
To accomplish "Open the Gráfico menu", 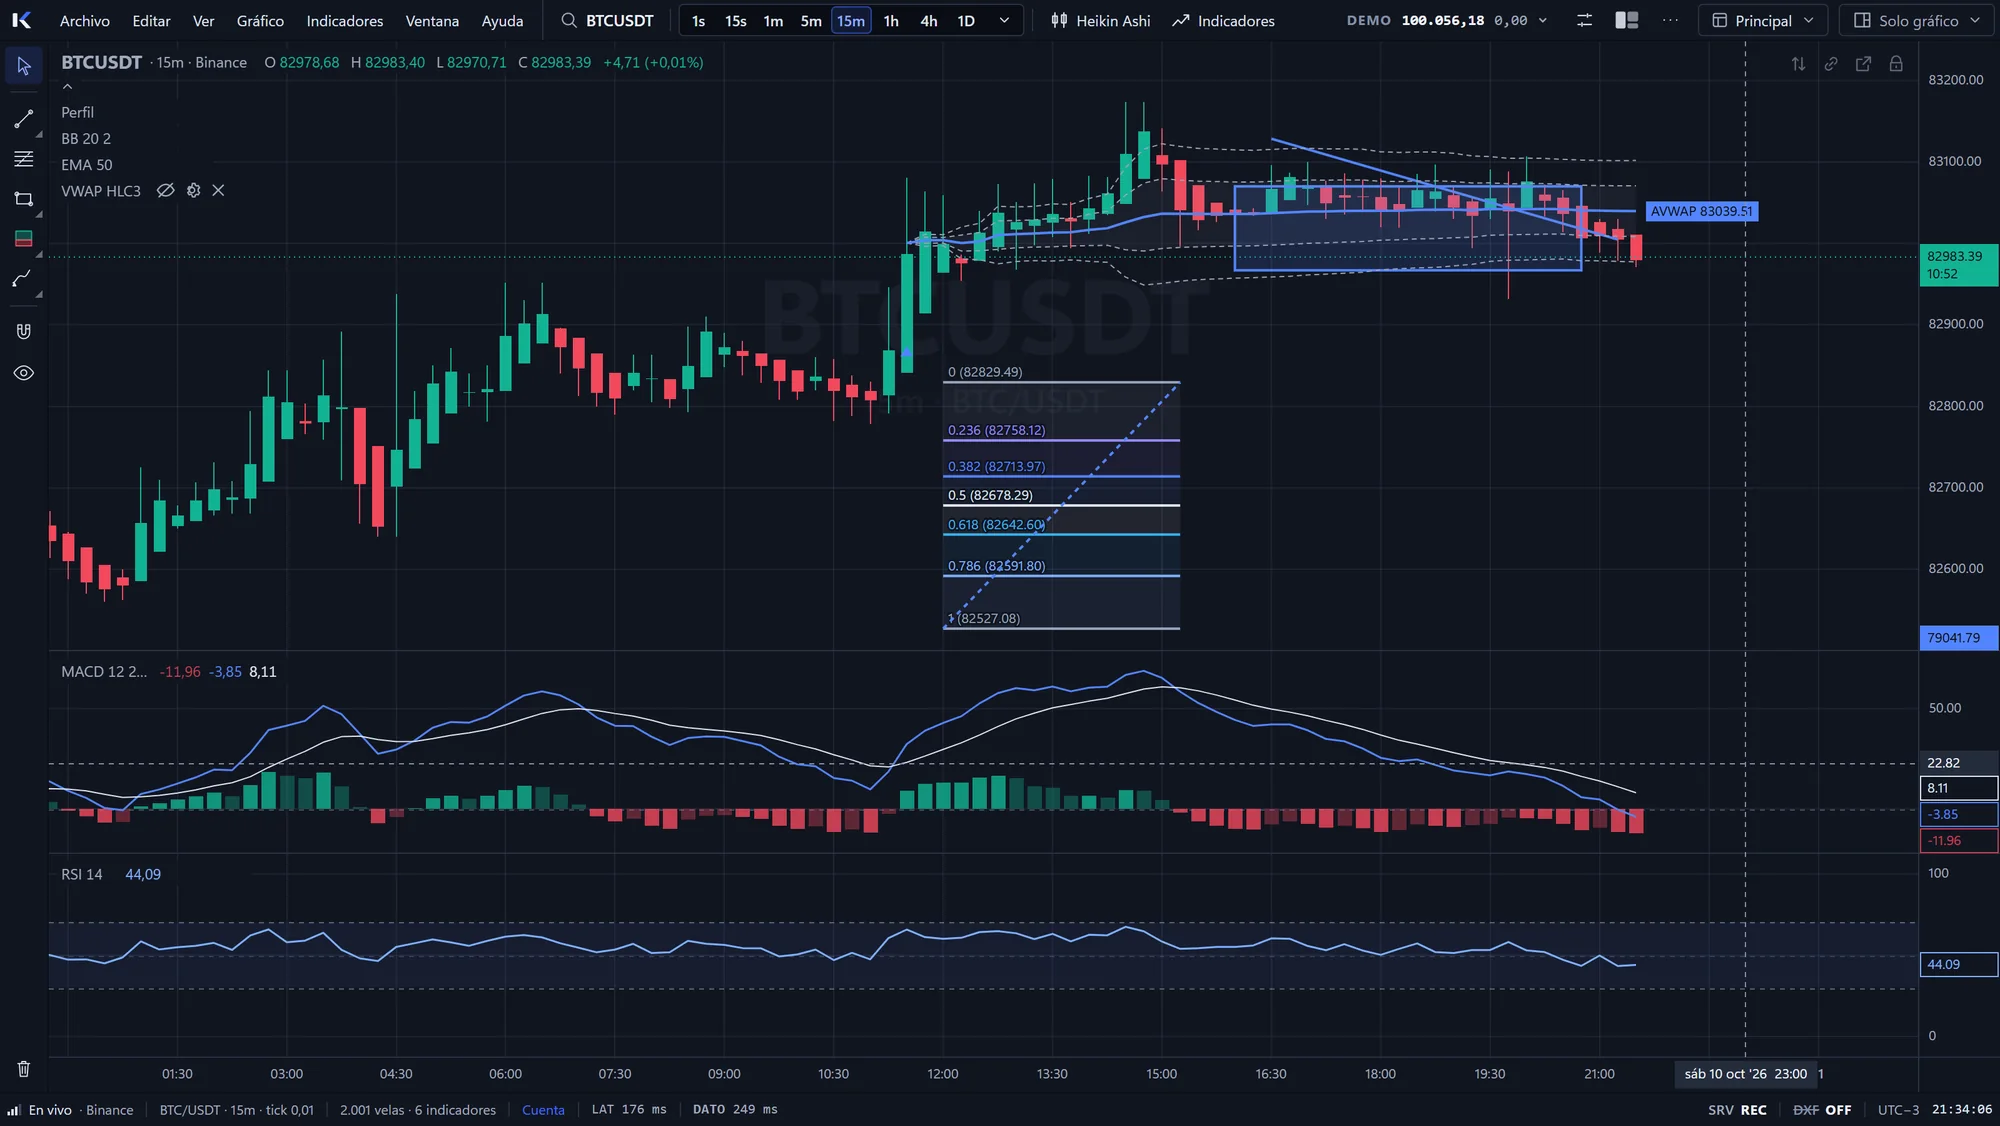I will pyautogui.click(x=260, y=21).
